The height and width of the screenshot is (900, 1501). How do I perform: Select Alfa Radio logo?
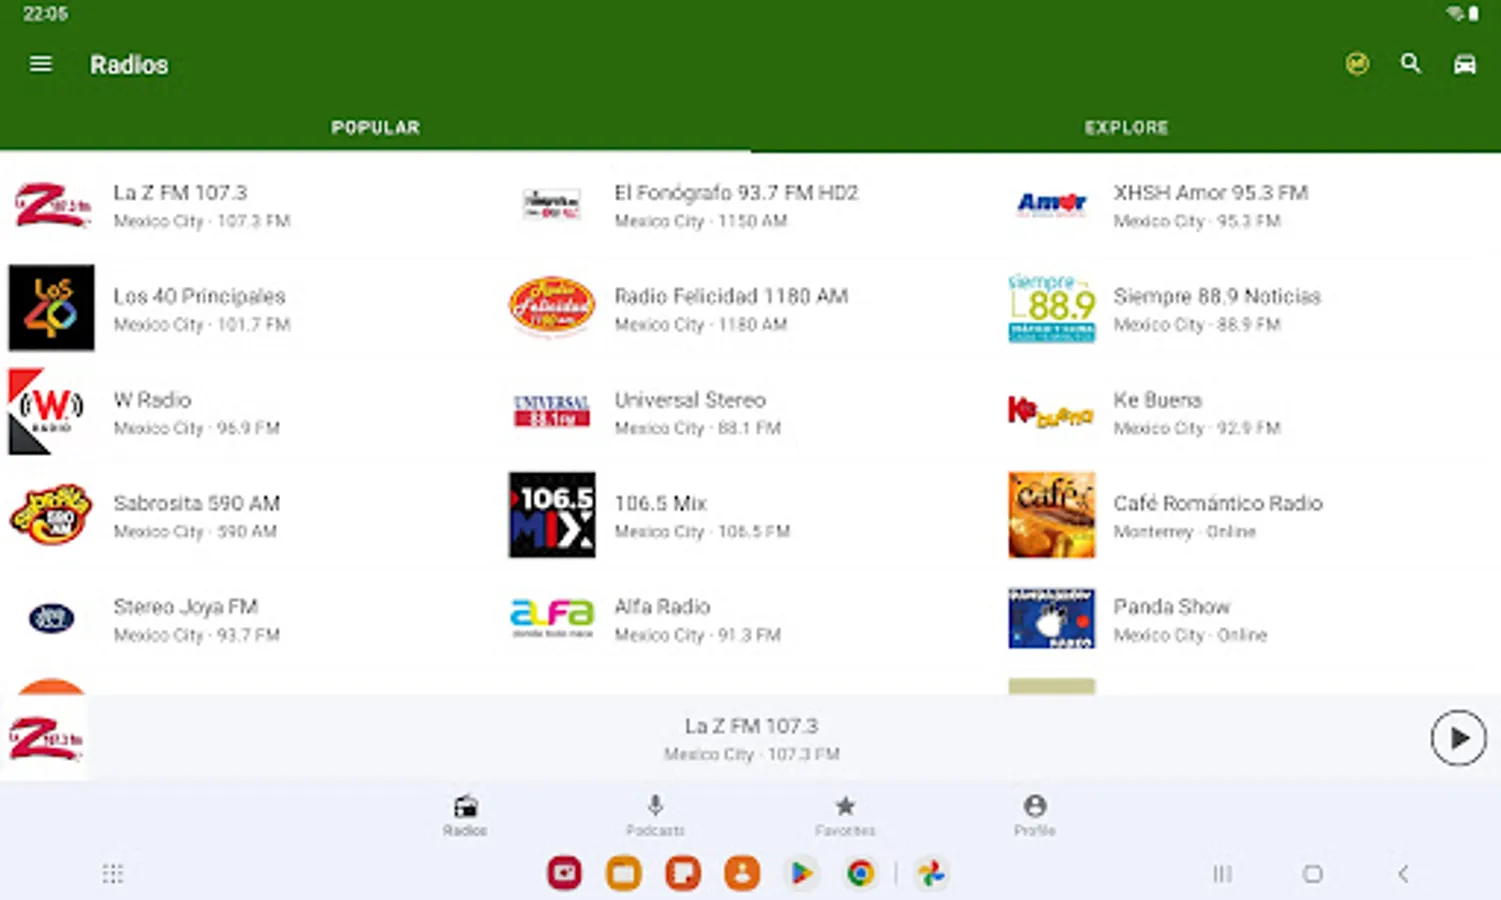pos(552,618)
